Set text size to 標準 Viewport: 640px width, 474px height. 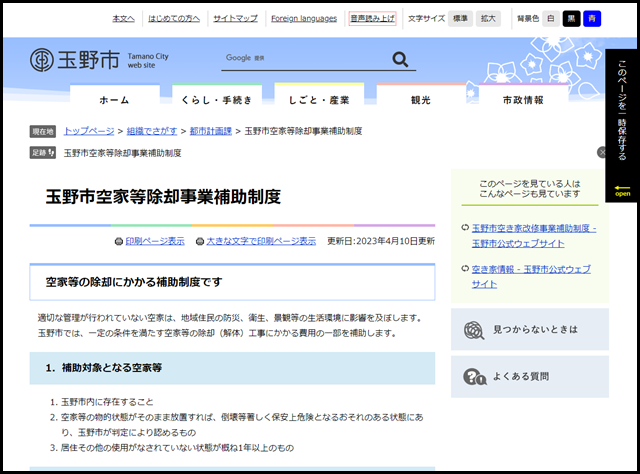point(460,18)
